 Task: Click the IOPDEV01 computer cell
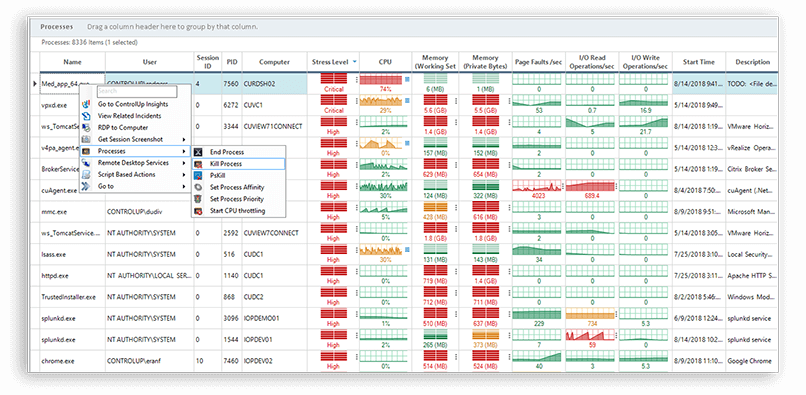point(274,339)
